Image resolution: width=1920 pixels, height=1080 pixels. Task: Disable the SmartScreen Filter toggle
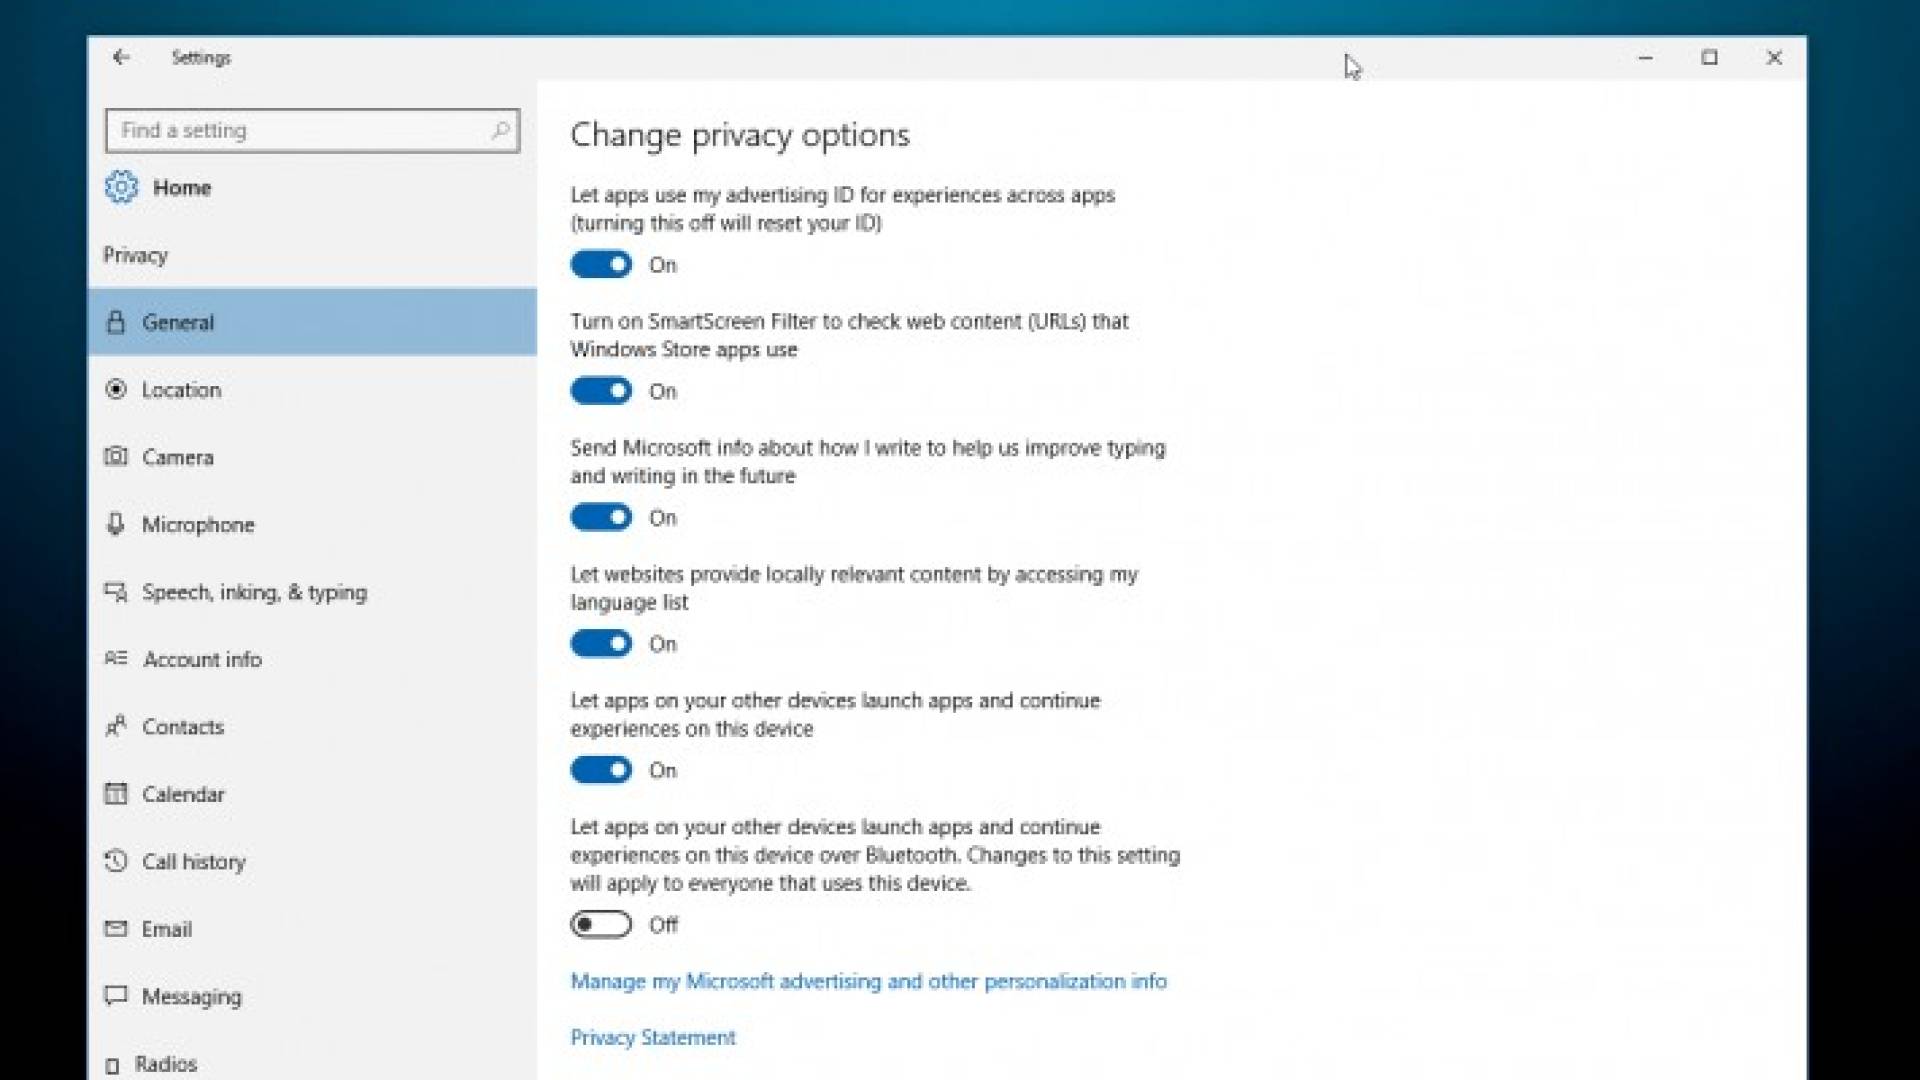(601, 391)
